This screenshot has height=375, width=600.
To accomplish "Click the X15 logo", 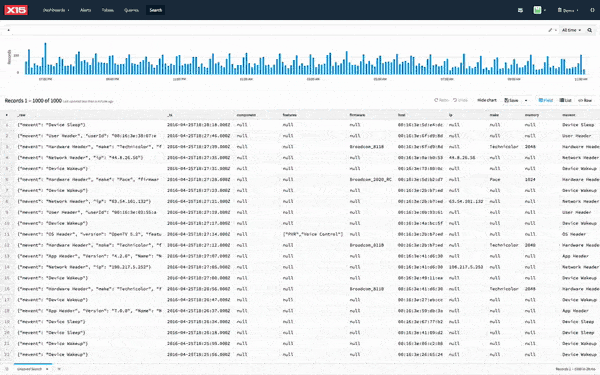I will 16,10.
